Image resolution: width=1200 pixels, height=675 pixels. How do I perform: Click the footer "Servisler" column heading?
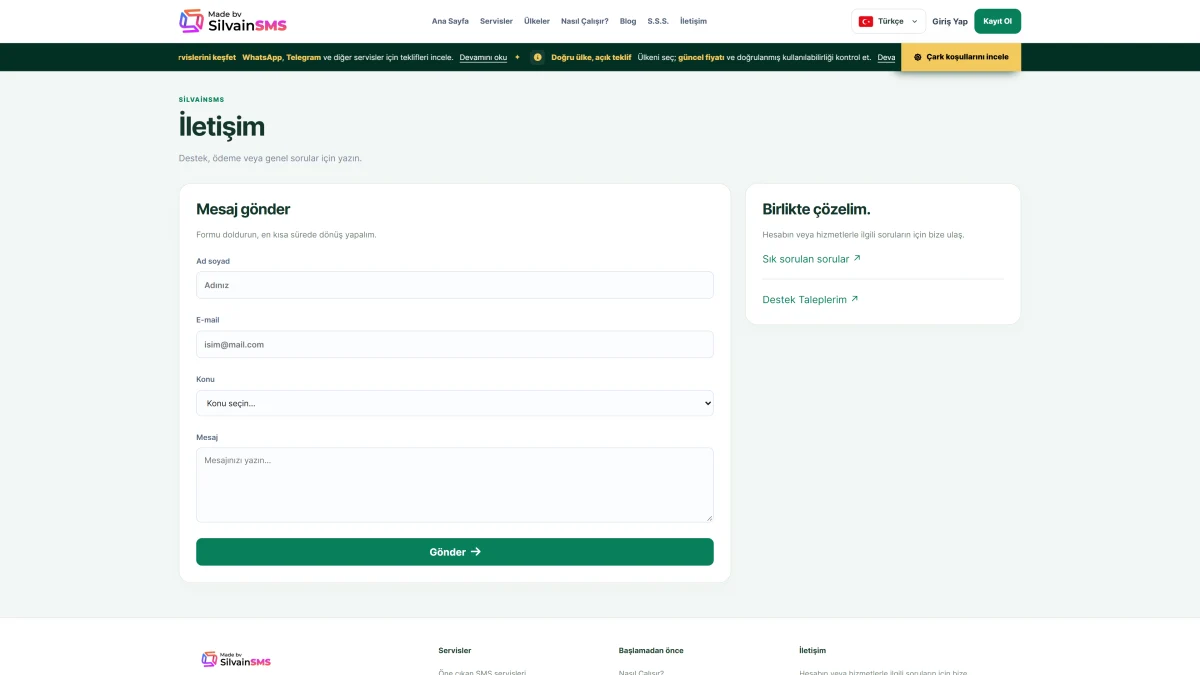click(455, 650)
